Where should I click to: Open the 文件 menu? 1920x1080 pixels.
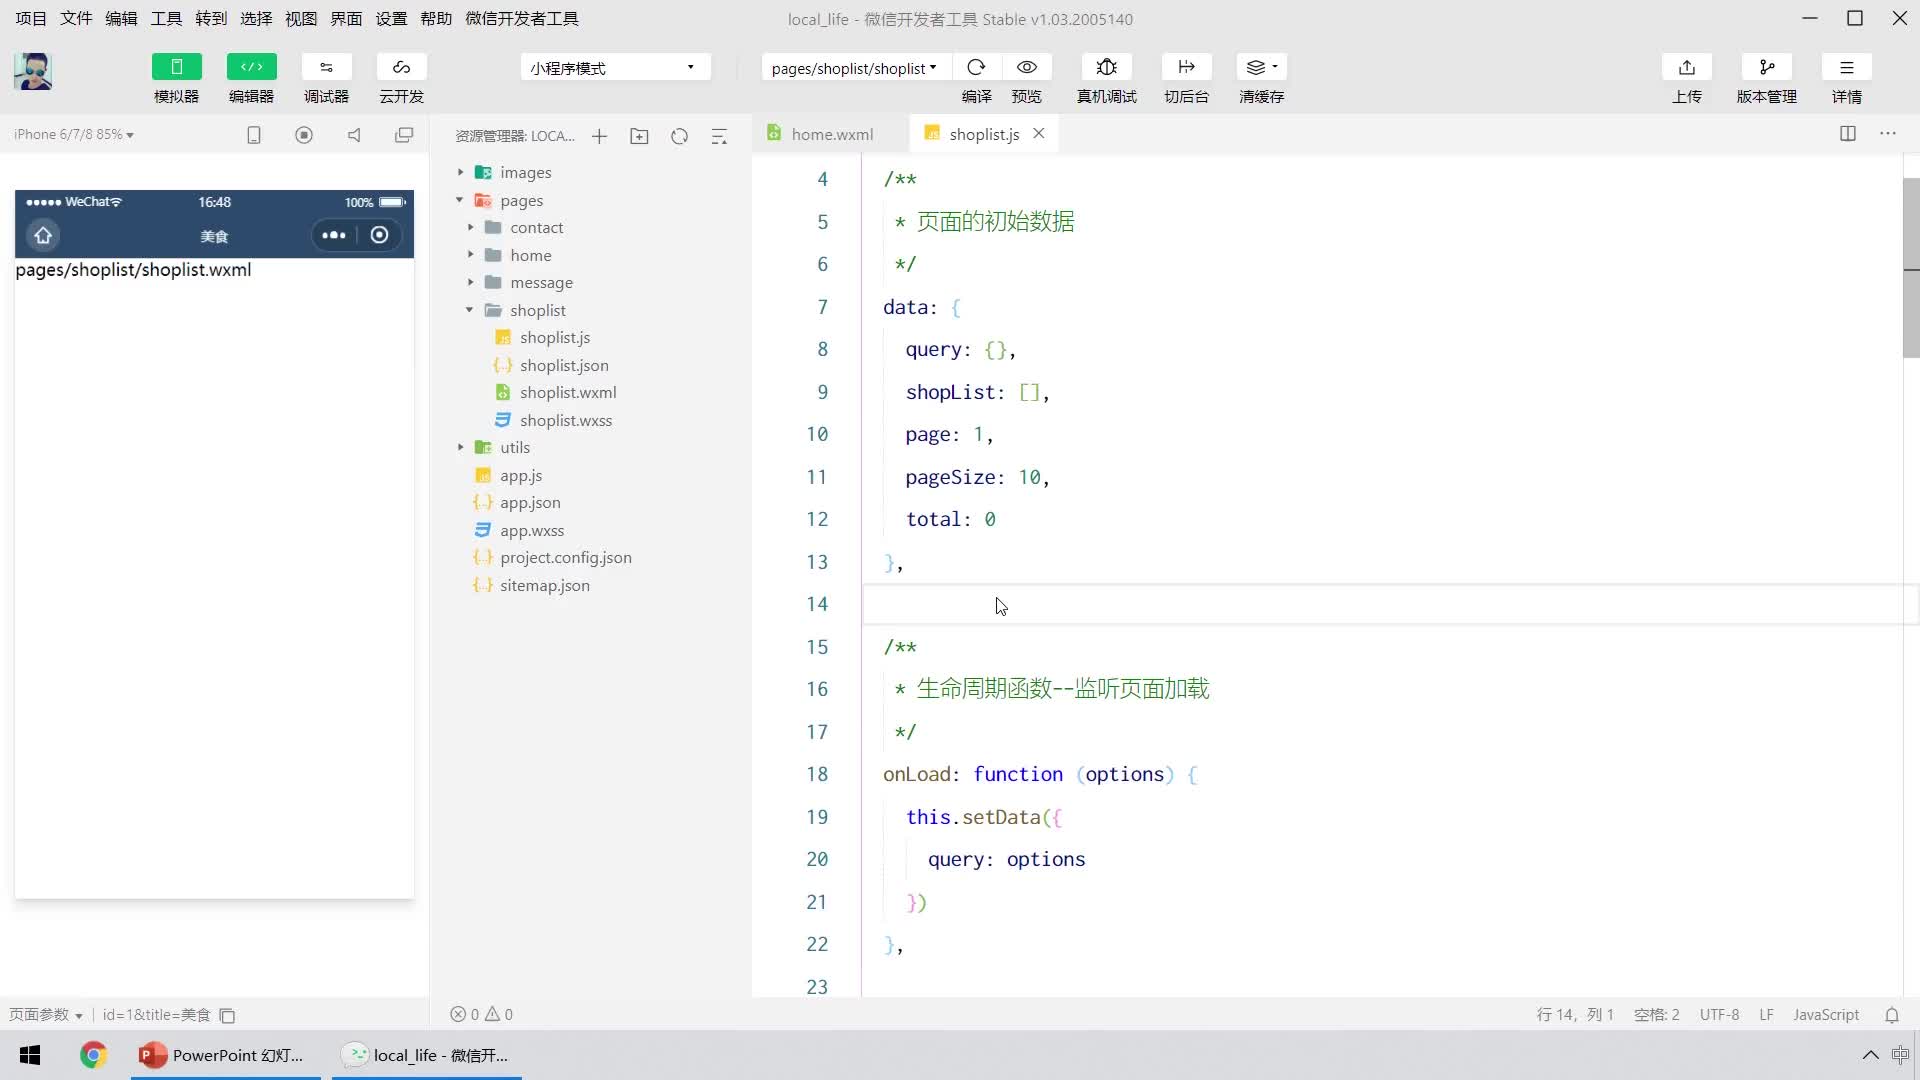pos(76,19)
